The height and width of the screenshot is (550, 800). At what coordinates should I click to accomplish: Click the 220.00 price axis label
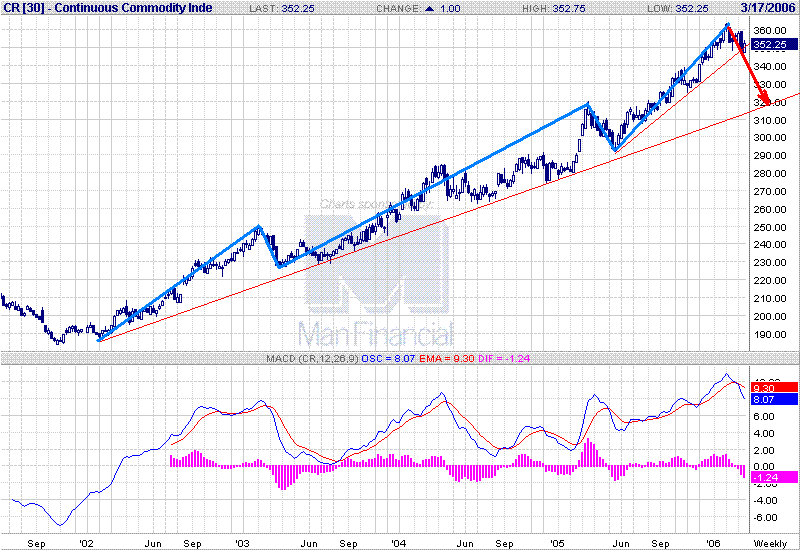click(769, 280)
